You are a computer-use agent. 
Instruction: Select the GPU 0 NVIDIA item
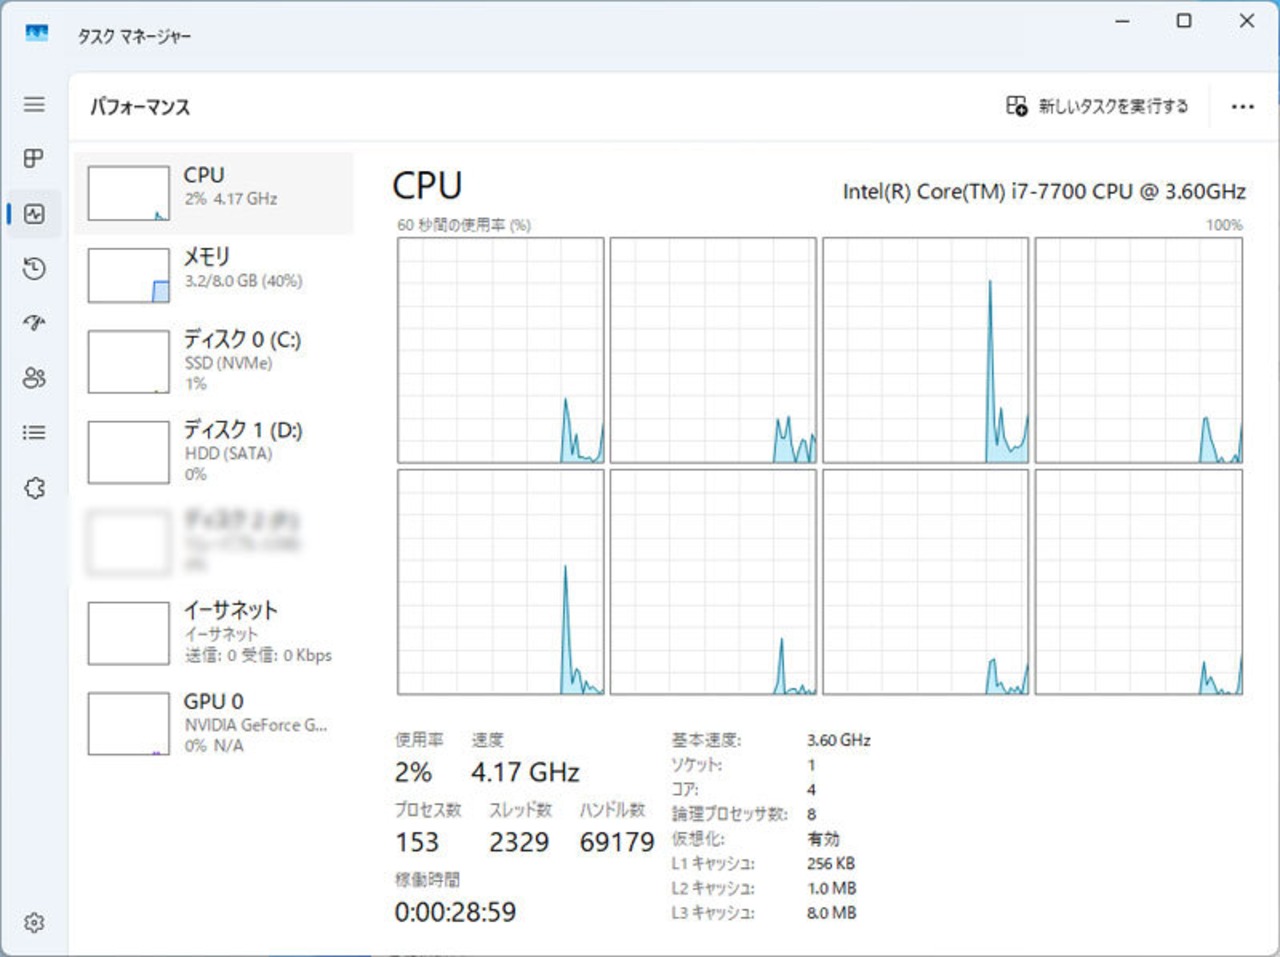coord(214,723)
